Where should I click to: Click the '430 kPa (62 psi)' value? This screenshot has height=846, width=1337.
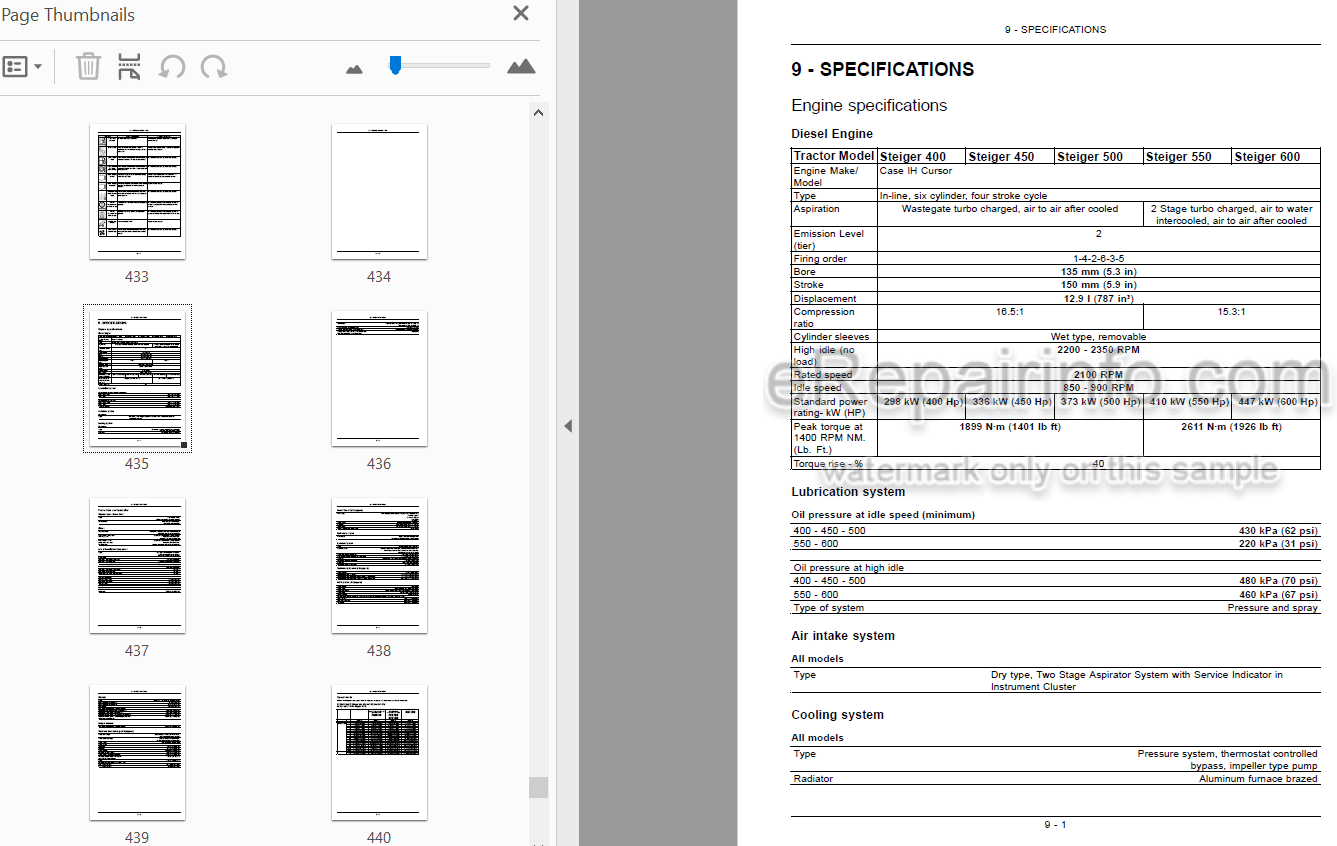coord(1278,531)
